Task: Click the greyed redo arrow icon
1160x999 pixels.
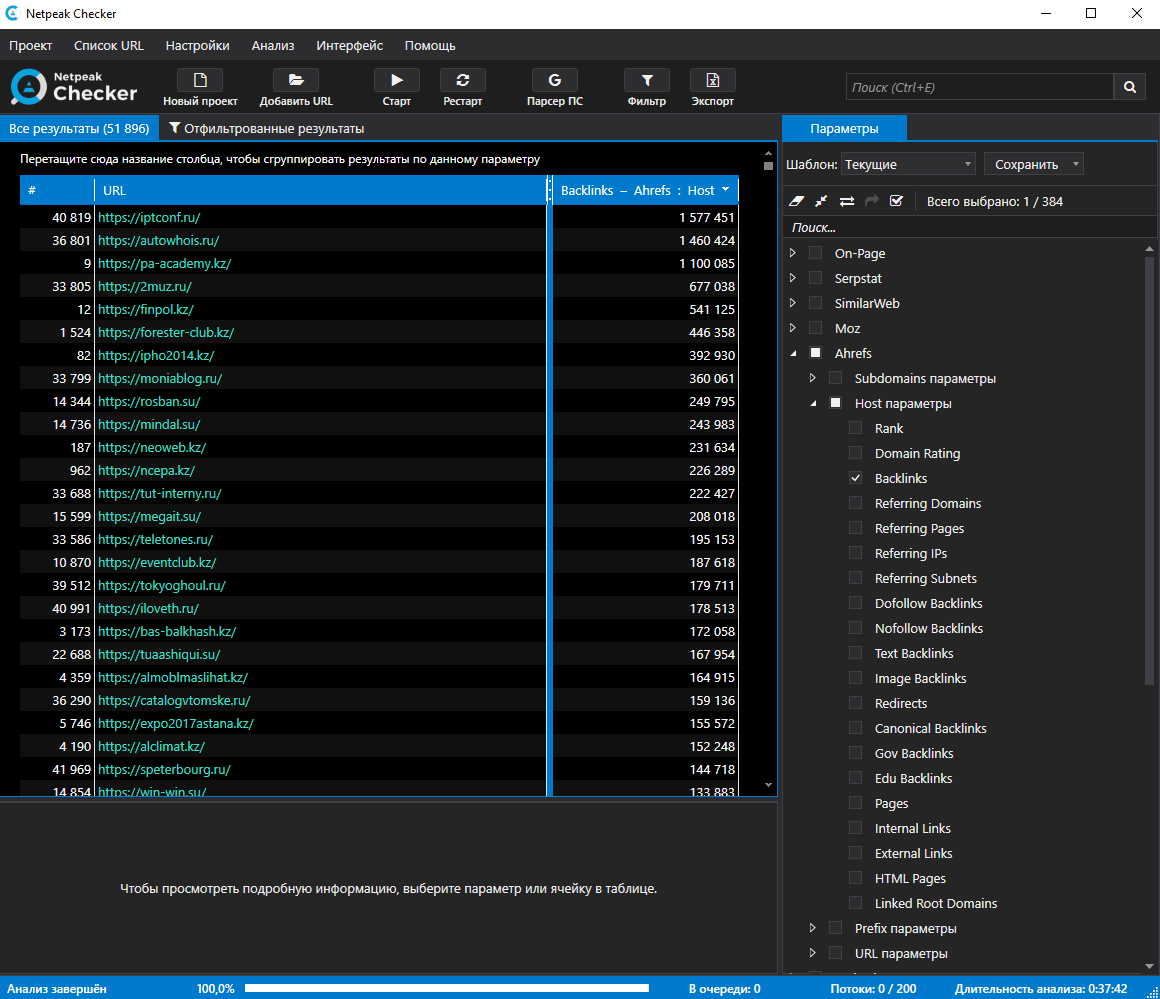Action: coord(871,201)
